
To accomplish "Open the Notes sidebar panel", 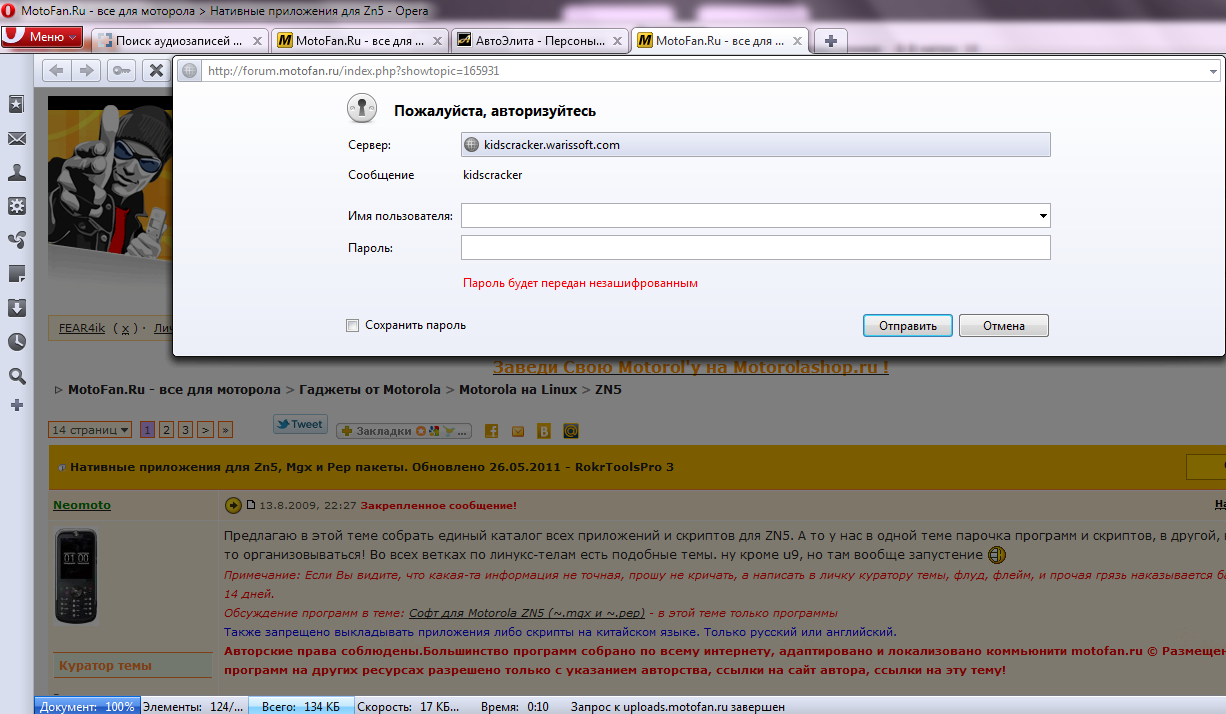I will click(x=17, y=274).
